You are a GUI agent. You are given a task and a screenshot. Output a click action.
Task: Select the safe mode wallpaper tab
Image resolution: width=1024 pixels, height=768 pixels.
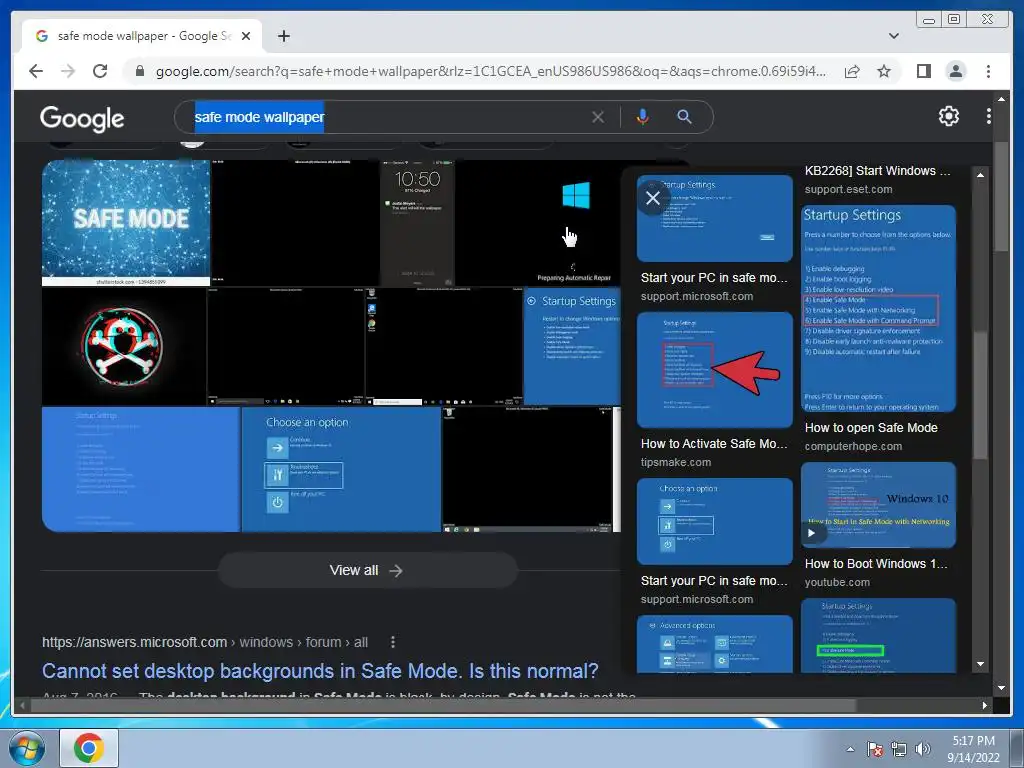coord(142,36)
